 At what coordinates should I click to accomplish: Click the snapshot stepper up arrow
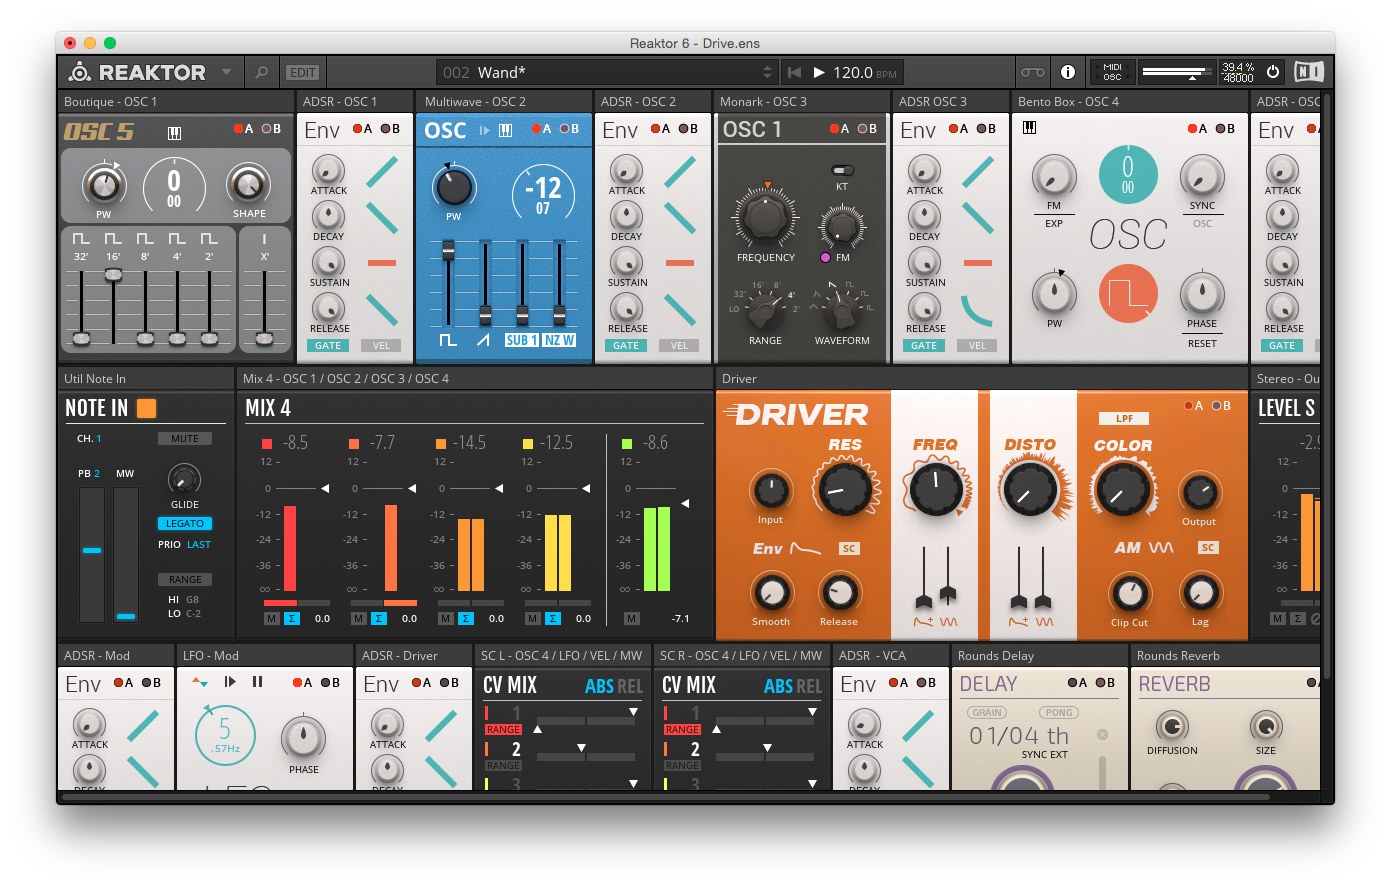(x=766, y=67)
